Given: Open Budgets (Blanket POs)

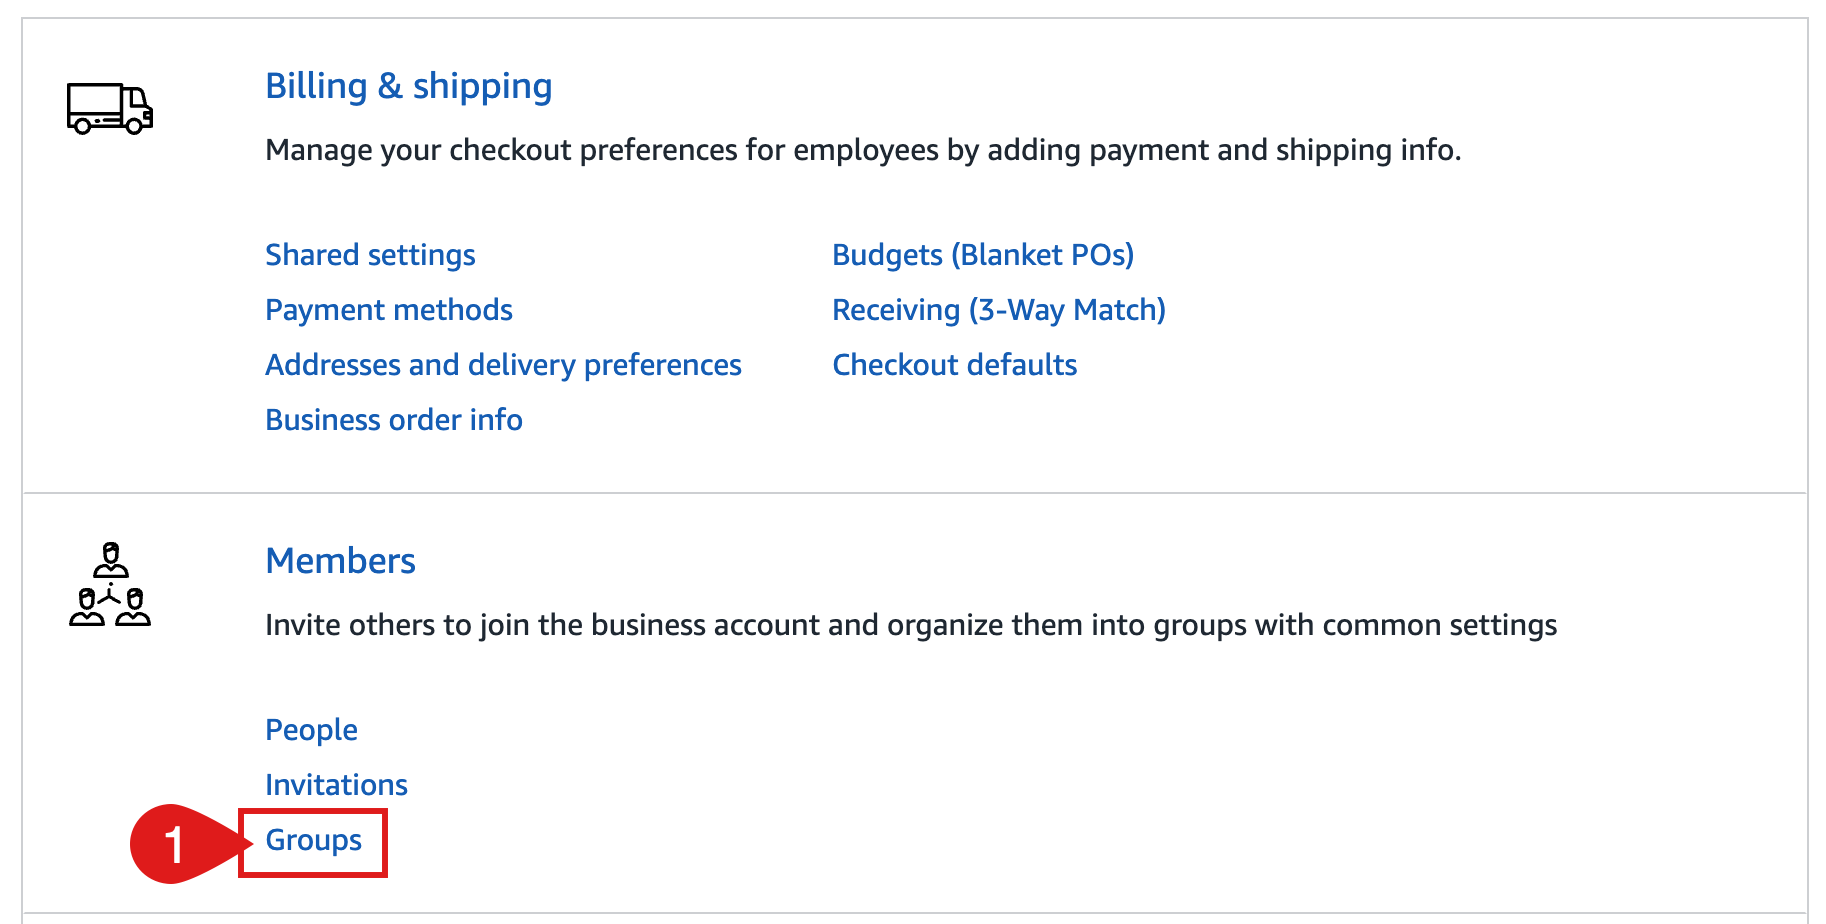Looking at the screenshot, I should 983,255.
